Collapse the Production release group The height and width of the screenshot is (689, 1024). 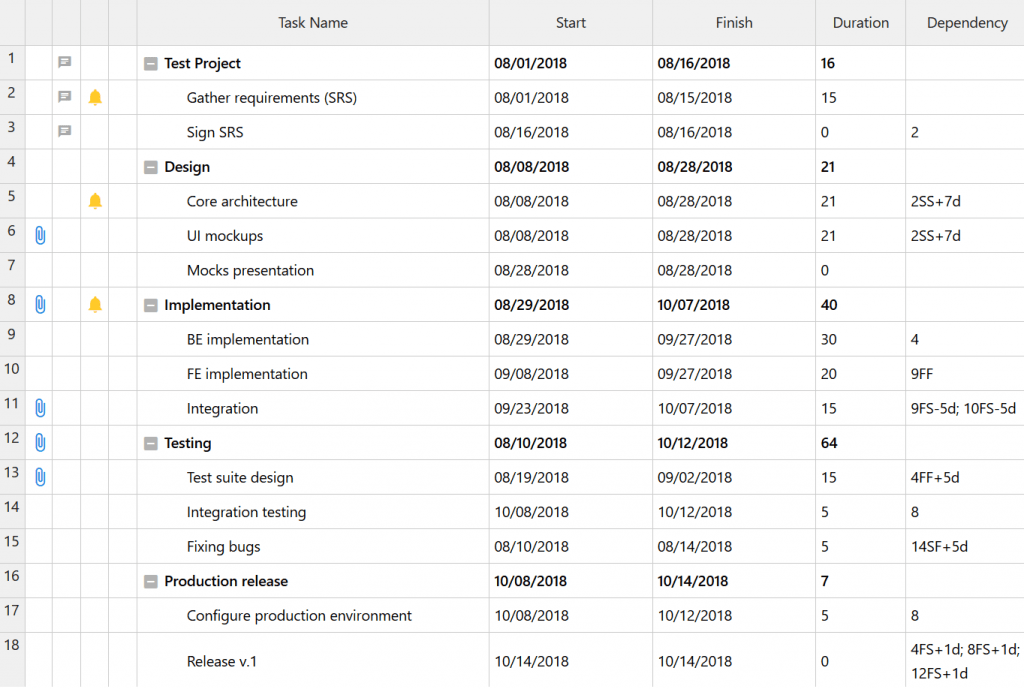(151, 581)
